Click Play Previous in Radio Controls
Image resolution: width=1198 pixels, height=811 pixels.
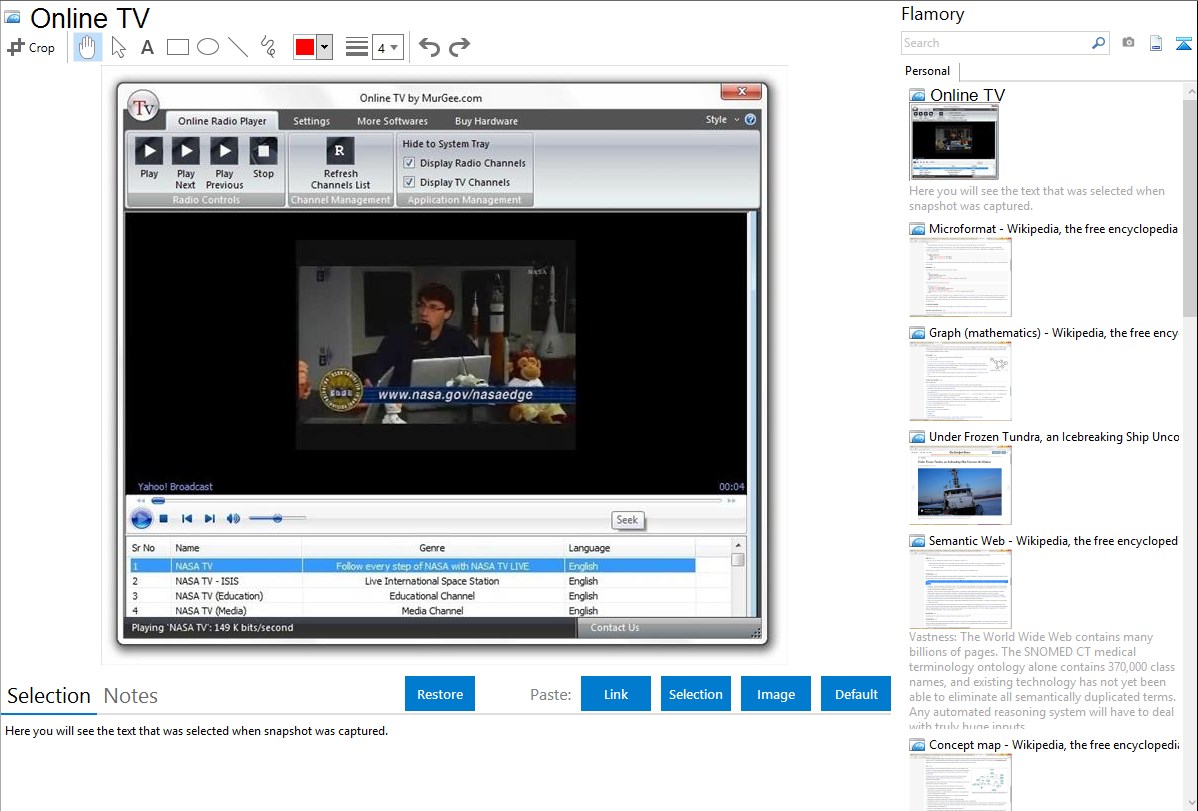click(224, 163)
